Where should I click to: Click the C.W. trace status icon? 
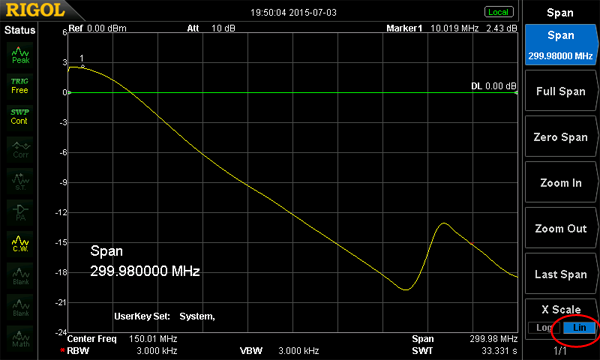tap(20, 244)
